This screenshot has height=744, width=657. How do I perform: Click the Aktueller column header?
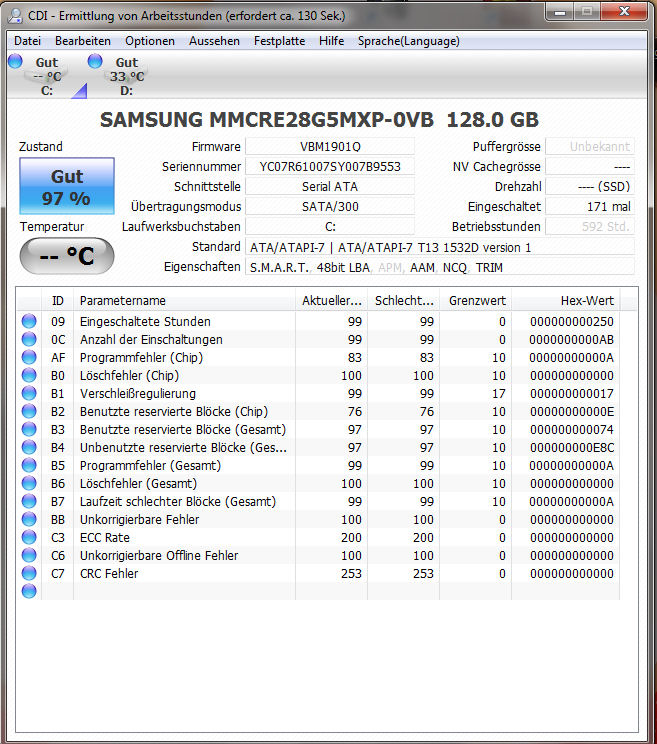click(x=332, y=301)
